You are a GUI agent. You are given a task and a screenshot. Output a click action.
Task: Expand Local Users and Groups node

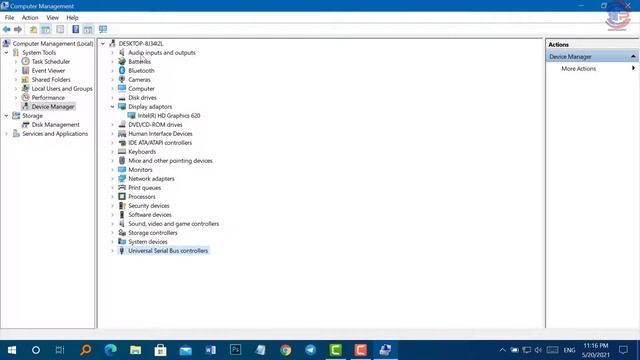tap(16, 88)
